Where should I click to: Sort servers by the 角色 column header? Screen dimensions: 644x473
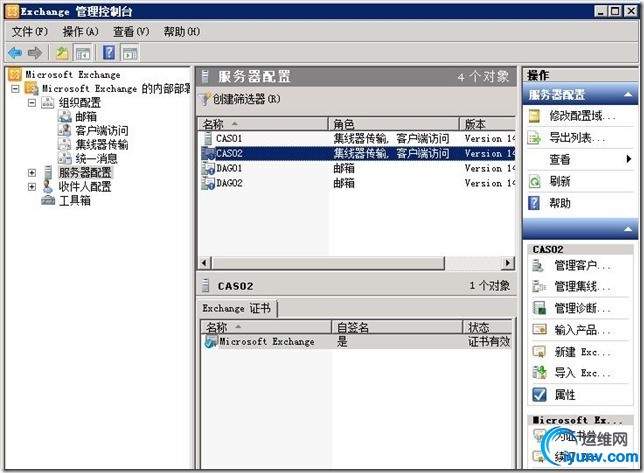pos(393,124)
